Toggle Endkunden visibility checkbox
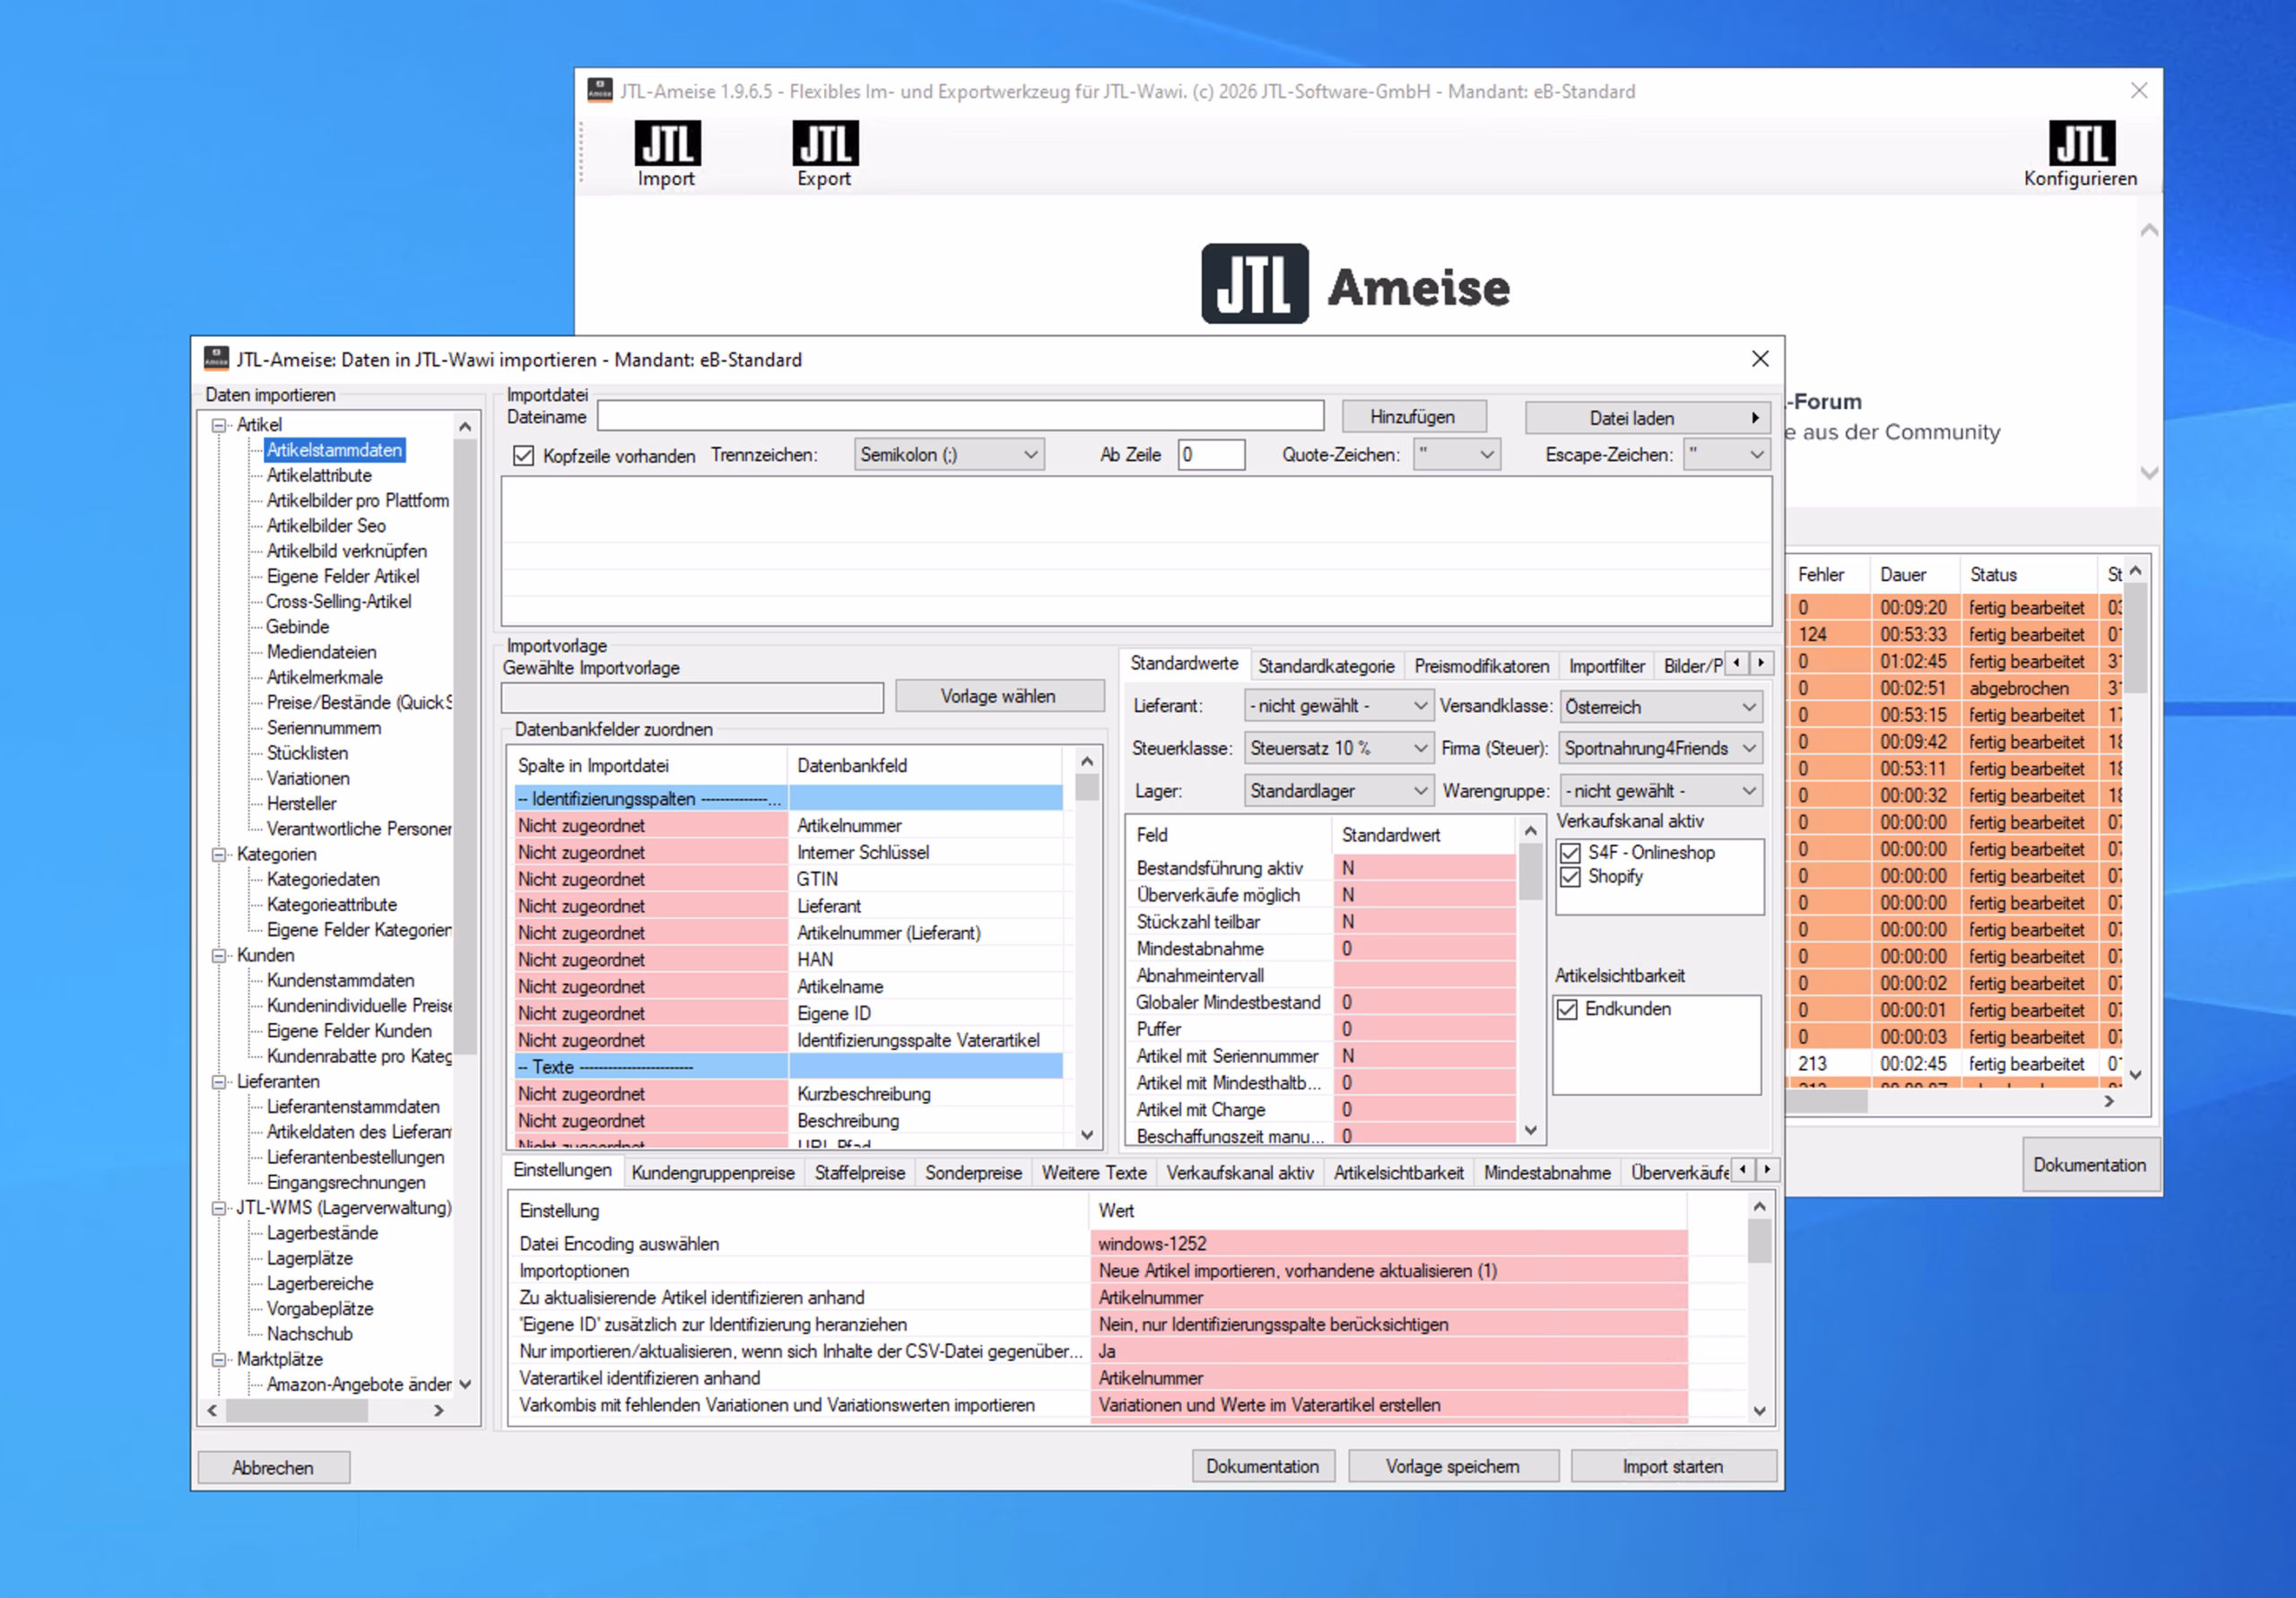This screenshot has width=2296, height=1598. 1567,1009
